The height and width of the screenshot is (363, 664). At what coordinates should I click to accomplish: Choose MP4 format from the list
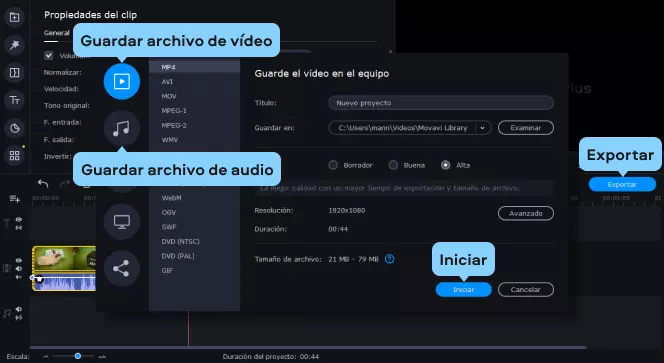194,67
